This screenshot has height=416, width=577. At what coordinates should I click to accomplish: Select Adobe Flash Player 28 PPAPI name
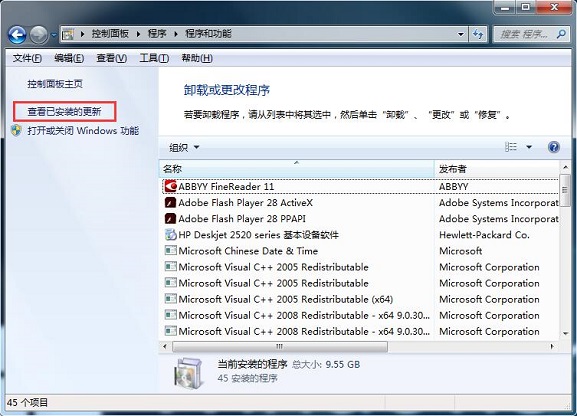click(x=242, y=219)
